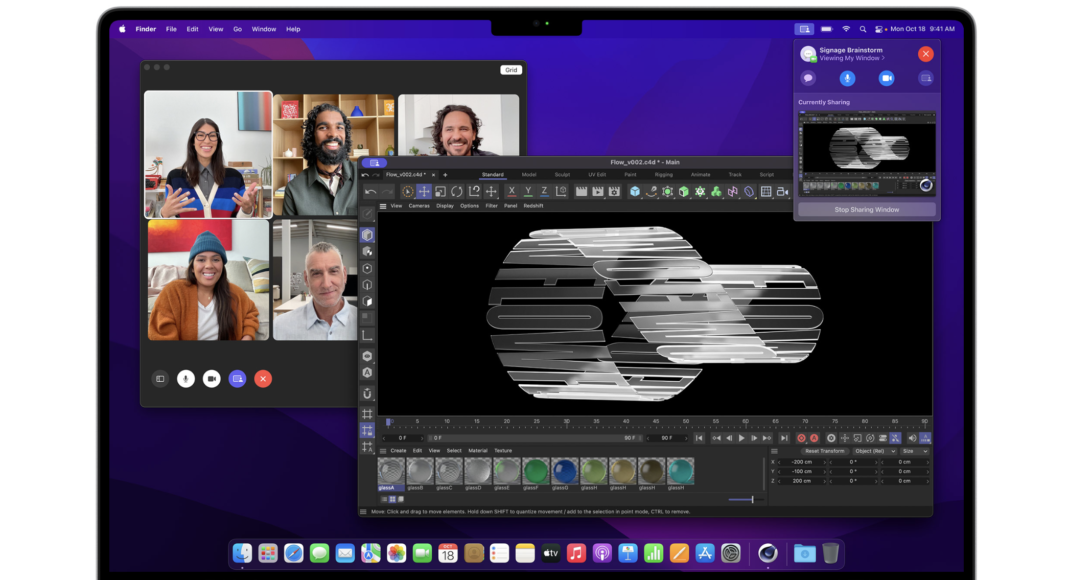Add a Cube primitive object

pyautogui.click(x=635, y=192)
